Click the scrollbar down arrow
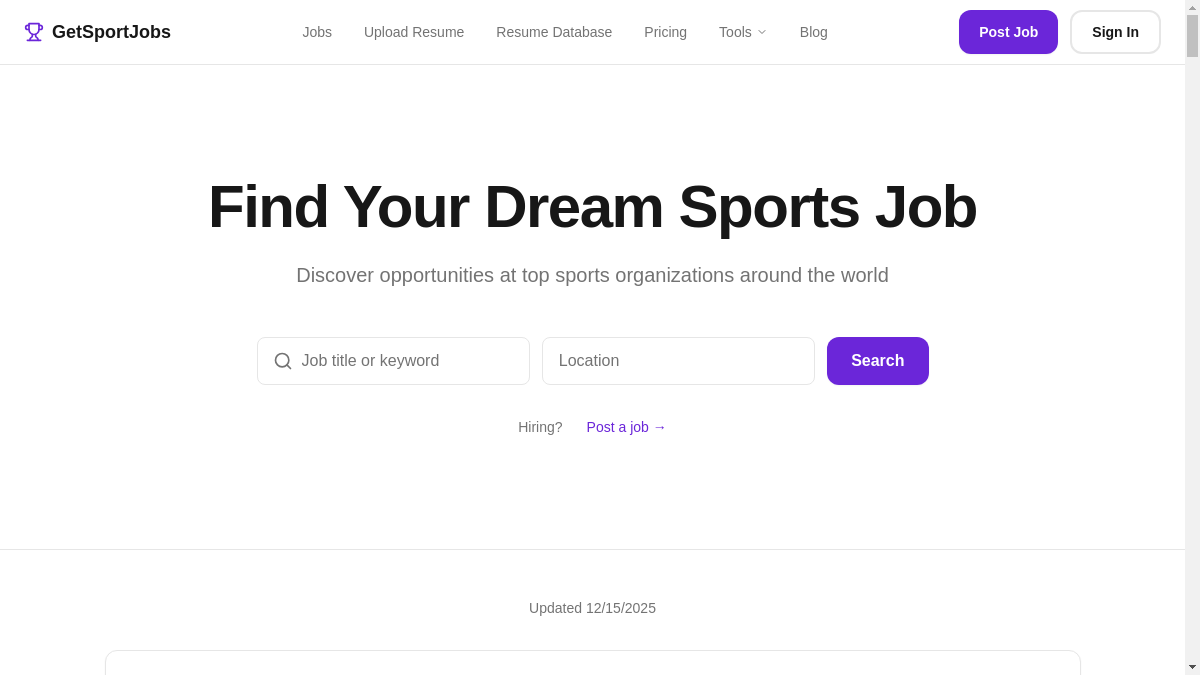This screenshot has width=1200, height=675. (x=1192, y=667)
